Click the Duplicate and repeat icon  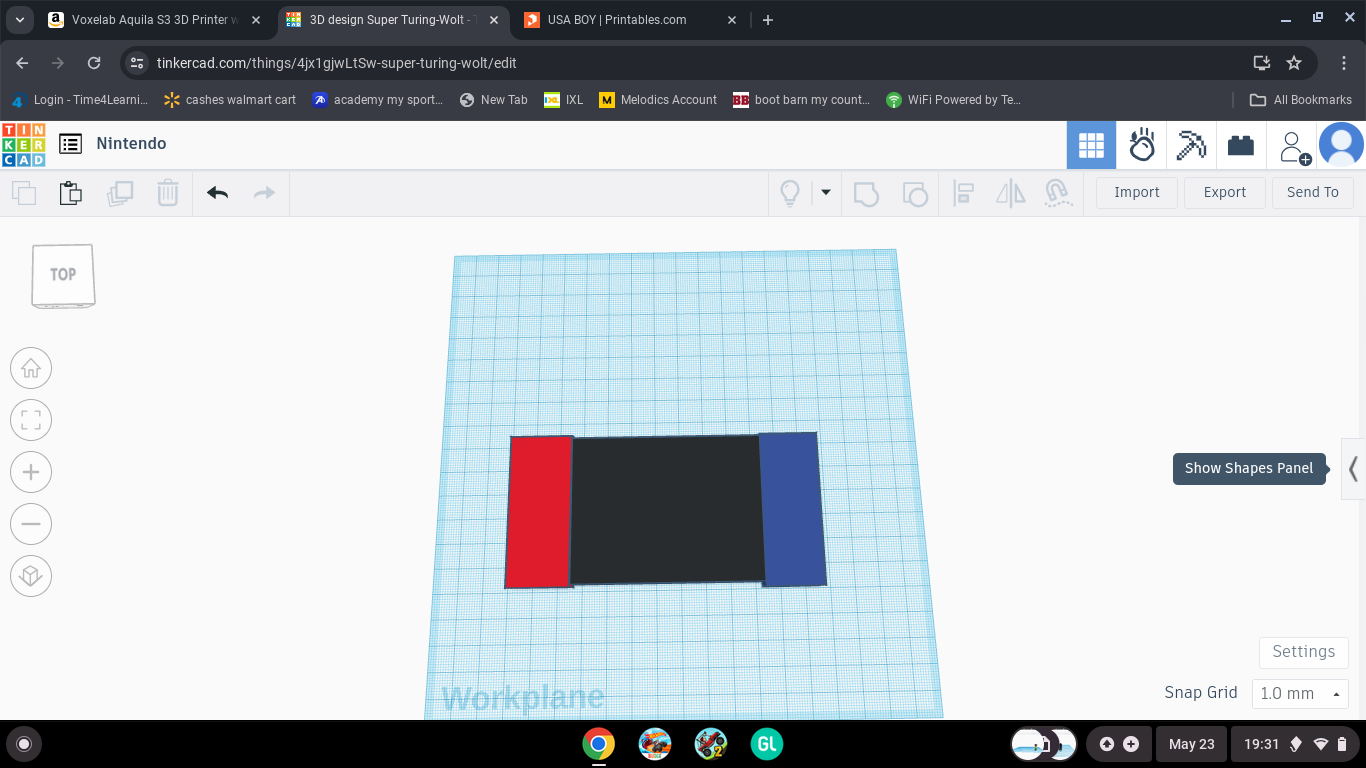(x=120, y=193)
